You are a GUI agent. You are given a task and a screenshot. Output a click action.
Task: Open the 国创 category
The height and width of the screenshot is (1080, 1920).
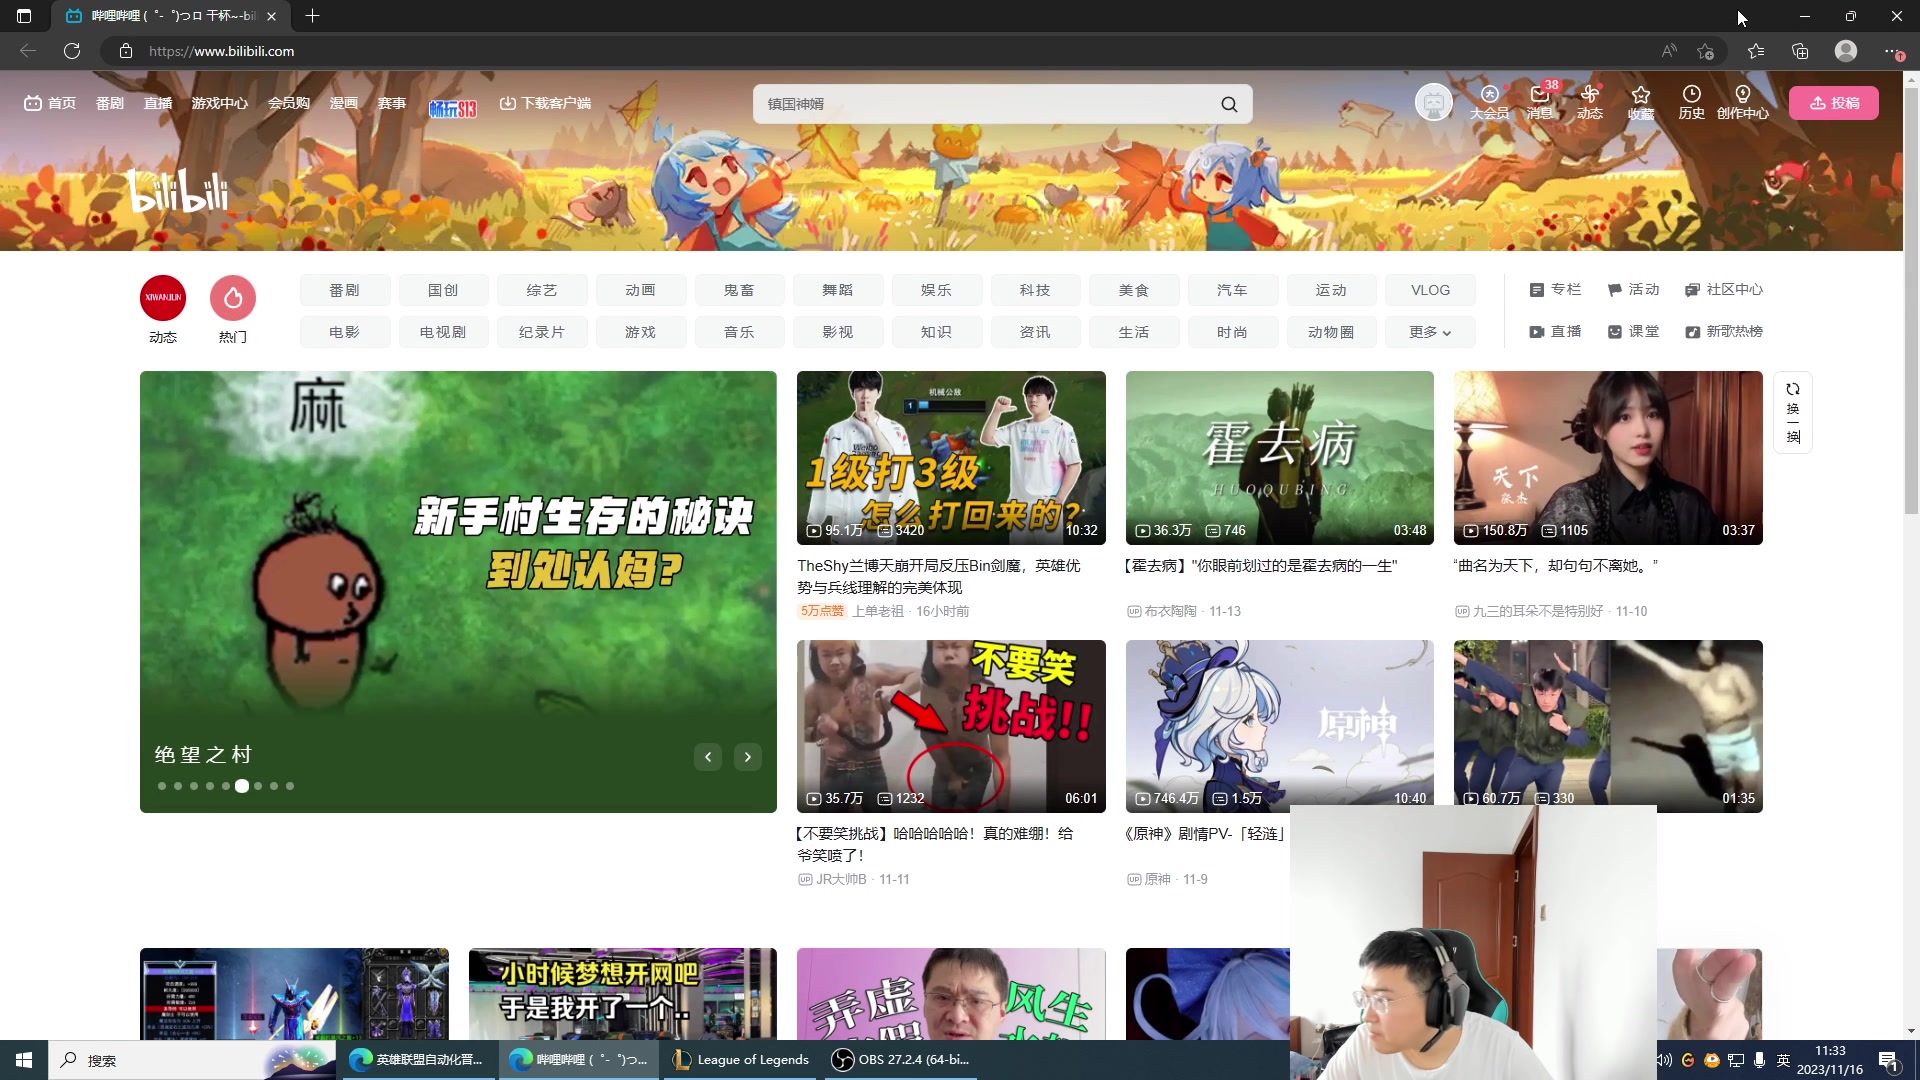tap(443, 290)
